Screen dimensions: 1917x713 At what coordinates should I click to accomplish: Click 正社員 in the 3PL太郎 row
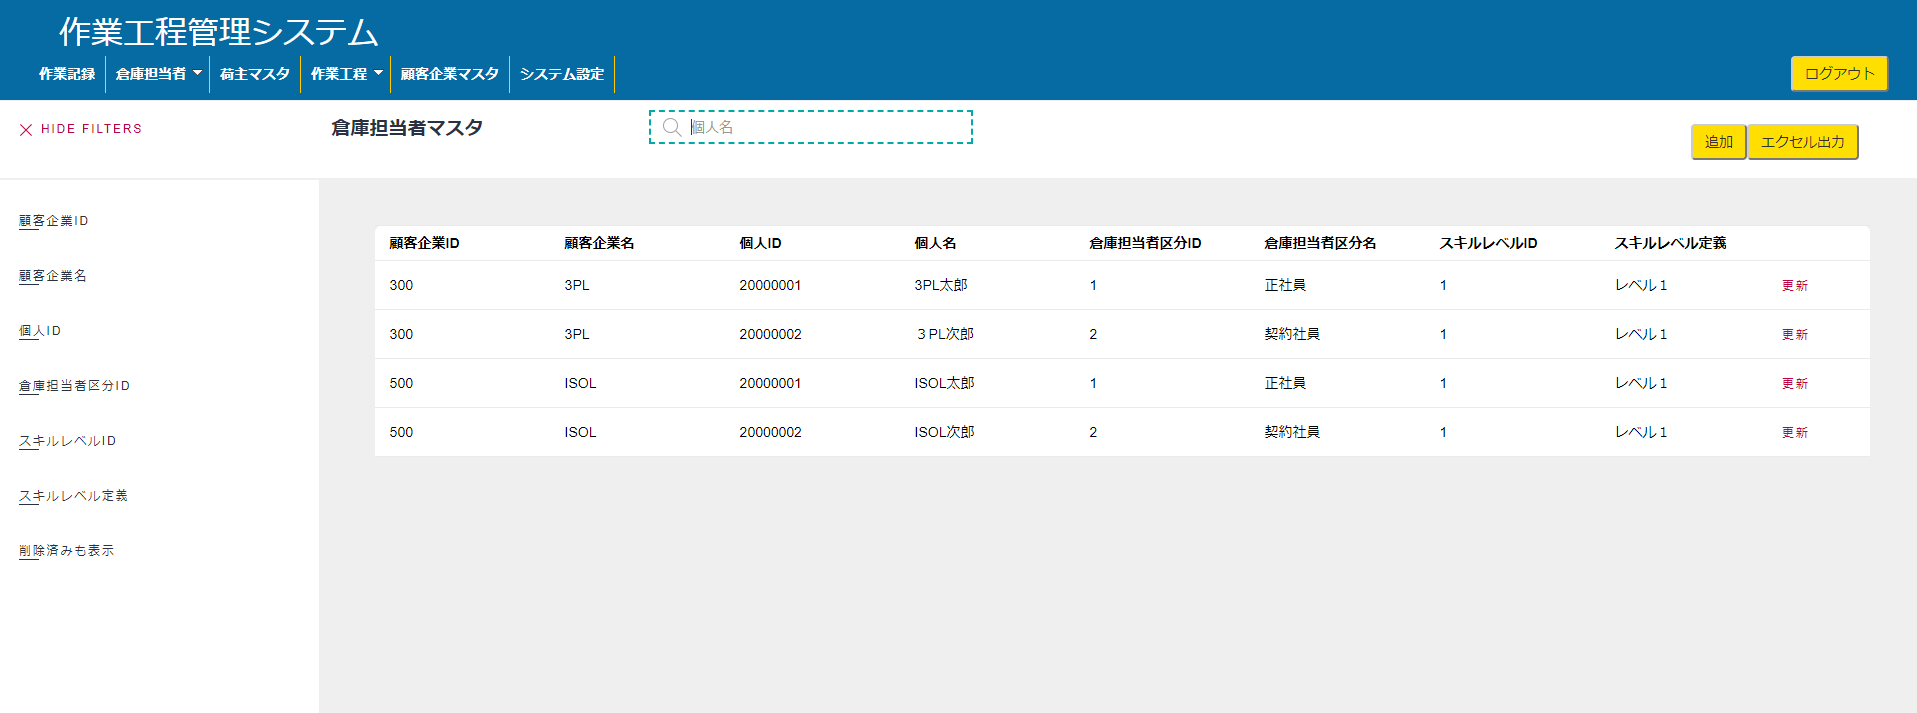click(1286, 285)
